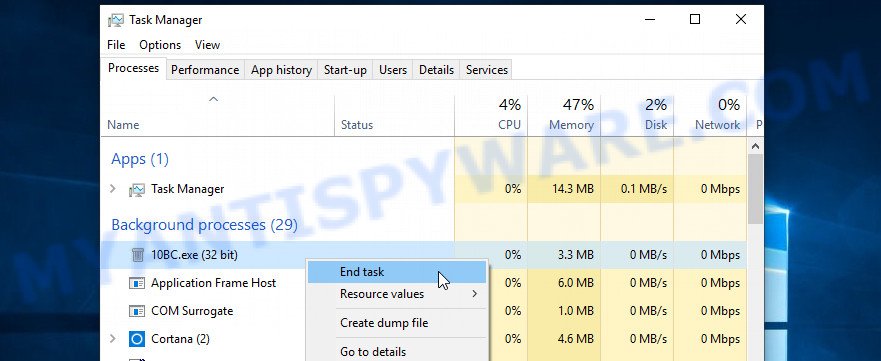Screen dimensions: 881x361
Task: Expand the Task Manager app entry
Action: coord(113,189)
